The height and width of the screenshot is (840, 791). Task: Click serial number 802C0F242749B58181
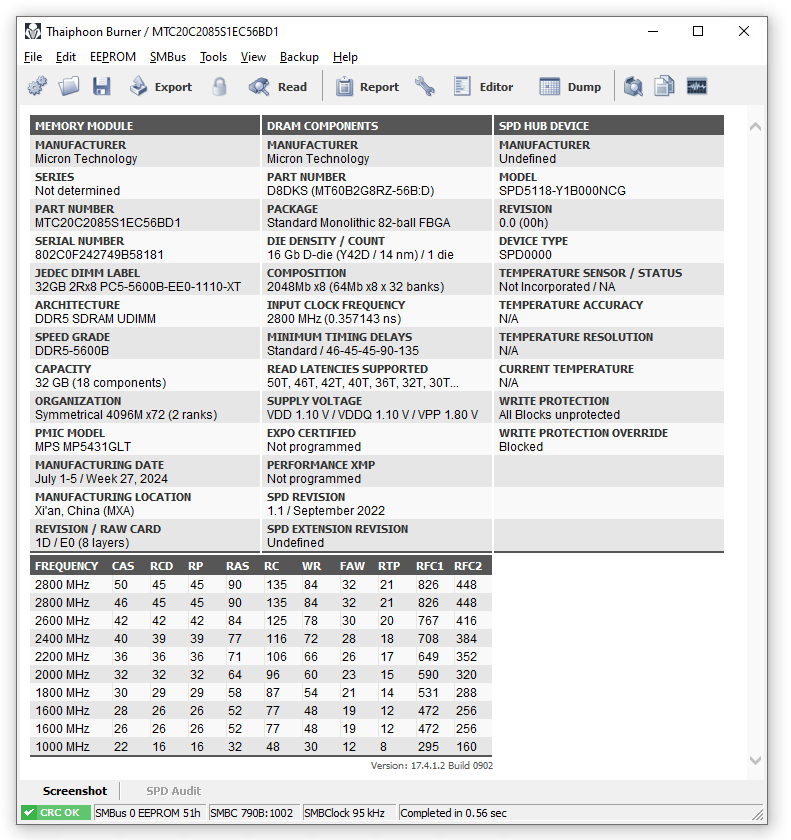click(99, 255)
